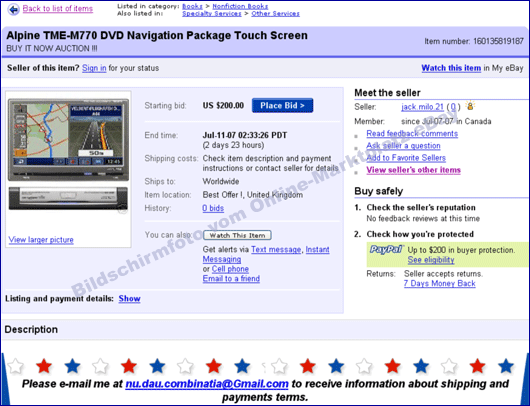Open the 'Back to list of items' link
The width and height of the screenshot is (530, 406).
click(x=57, y=8)
